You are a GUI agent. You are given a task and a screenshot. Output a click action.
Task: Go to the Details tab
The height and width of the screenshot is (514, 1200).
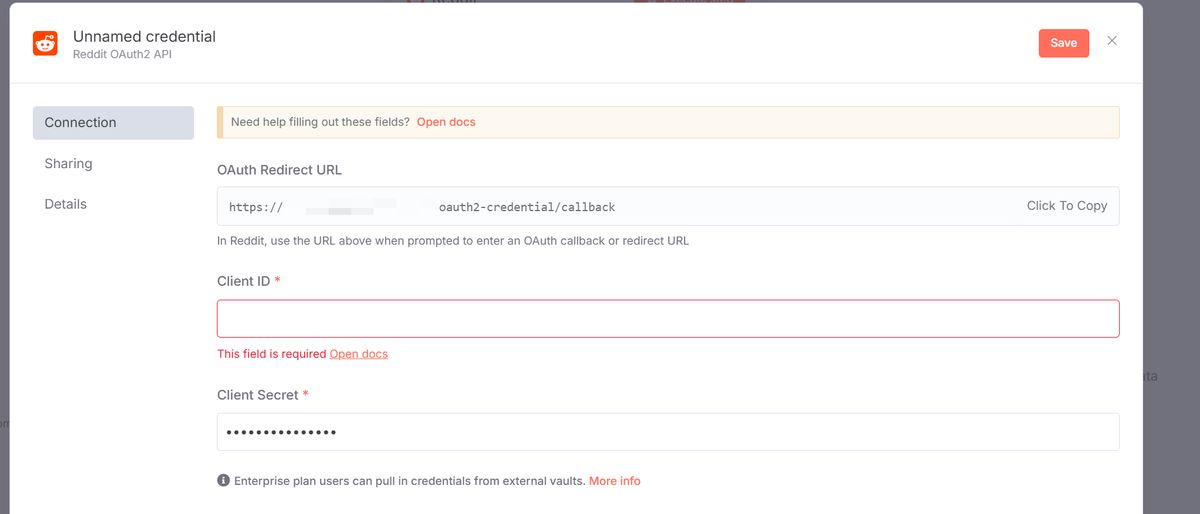click(66, 204)
